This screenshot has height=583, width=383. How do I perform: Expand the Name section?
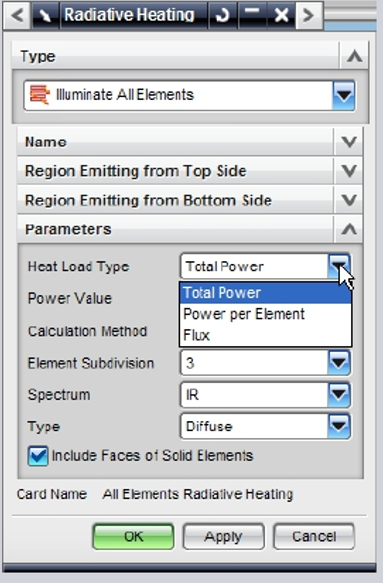coord(349,142)
